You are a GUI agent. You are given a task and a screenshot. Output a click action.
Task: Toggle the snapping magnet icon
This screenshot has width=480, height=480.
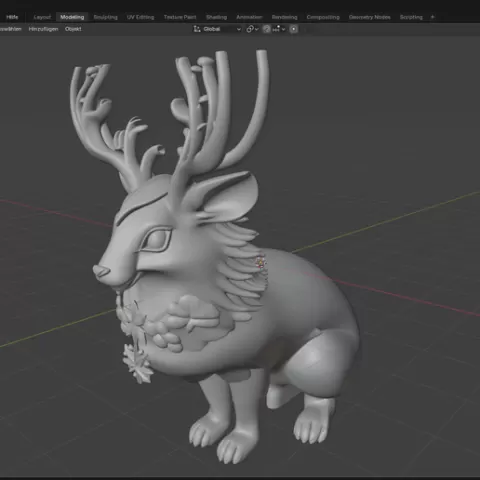pos(266,29)
